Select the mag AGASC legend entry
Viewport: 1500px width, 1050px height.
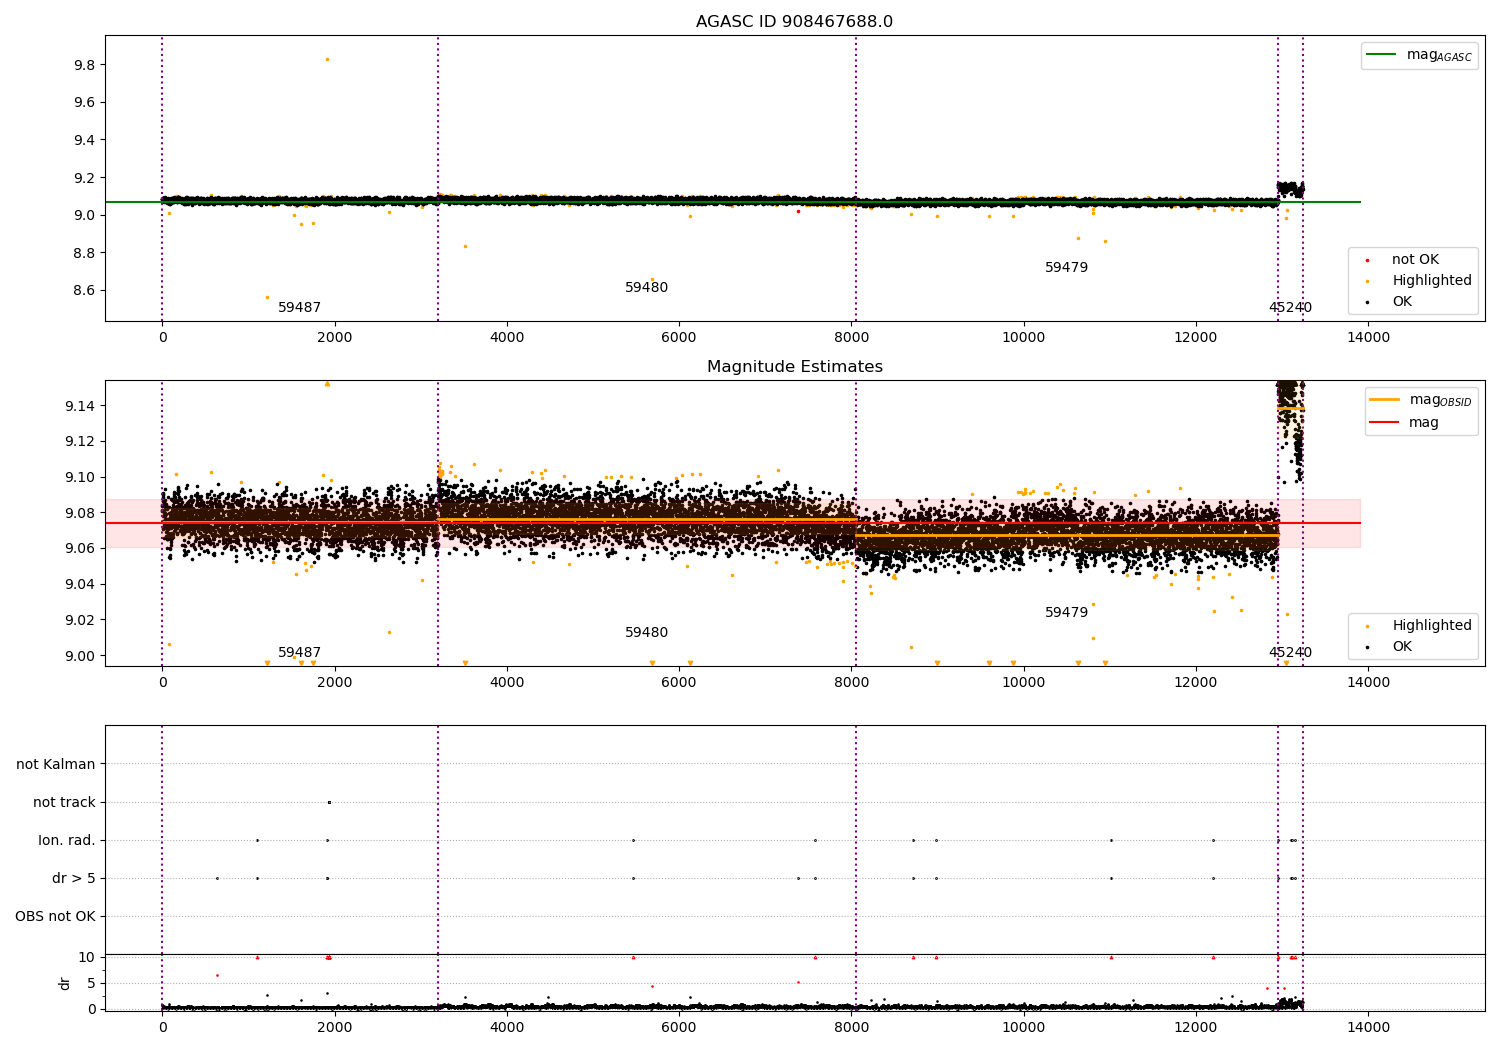(x=1419, y=55)
